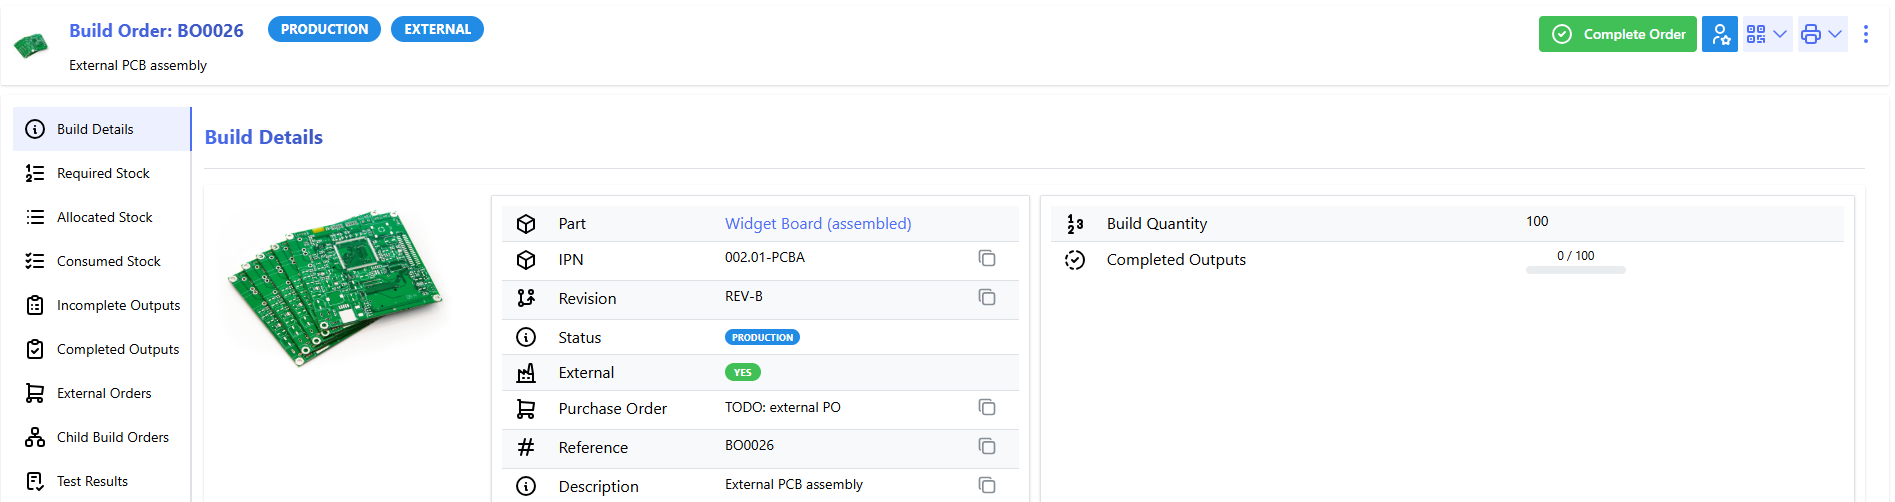Click the PCB stack part image
The width and height of the screenshot is (1895, 502).
pos(335,286)
